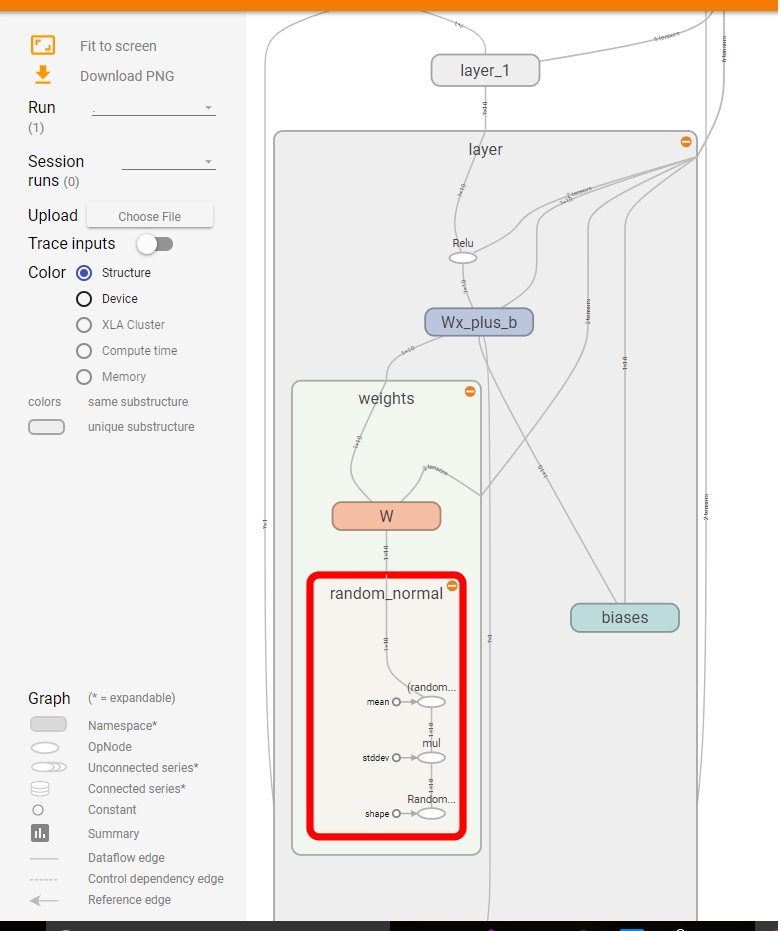Click the OpNode legend ellipse
781x931 pixels.
coord(45,748)
